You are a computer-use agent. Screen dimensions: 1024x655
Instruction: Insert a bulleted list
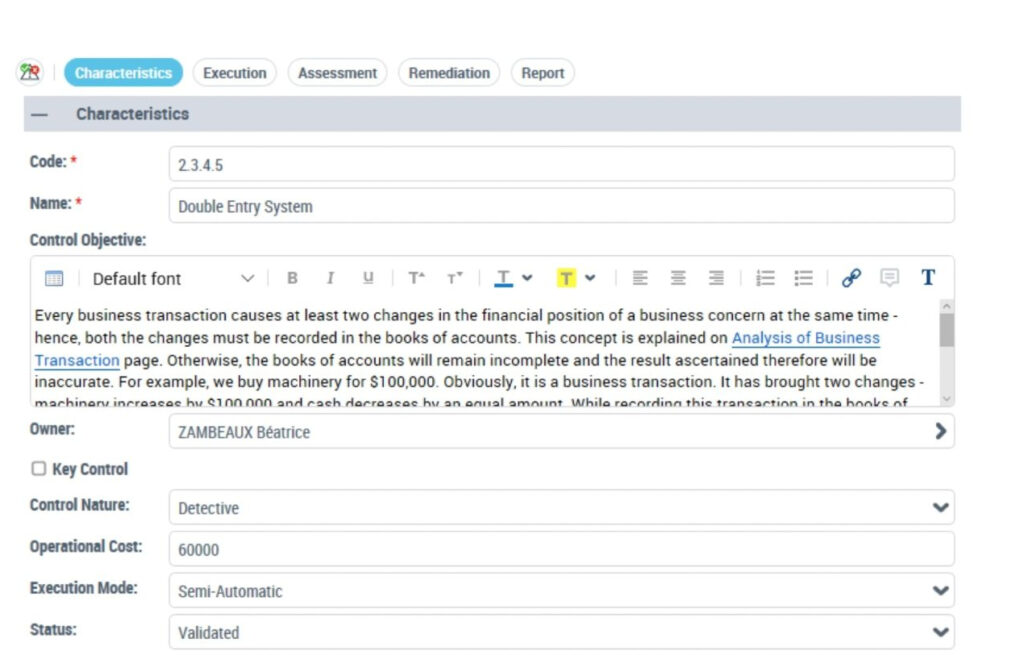click(803, 278)
